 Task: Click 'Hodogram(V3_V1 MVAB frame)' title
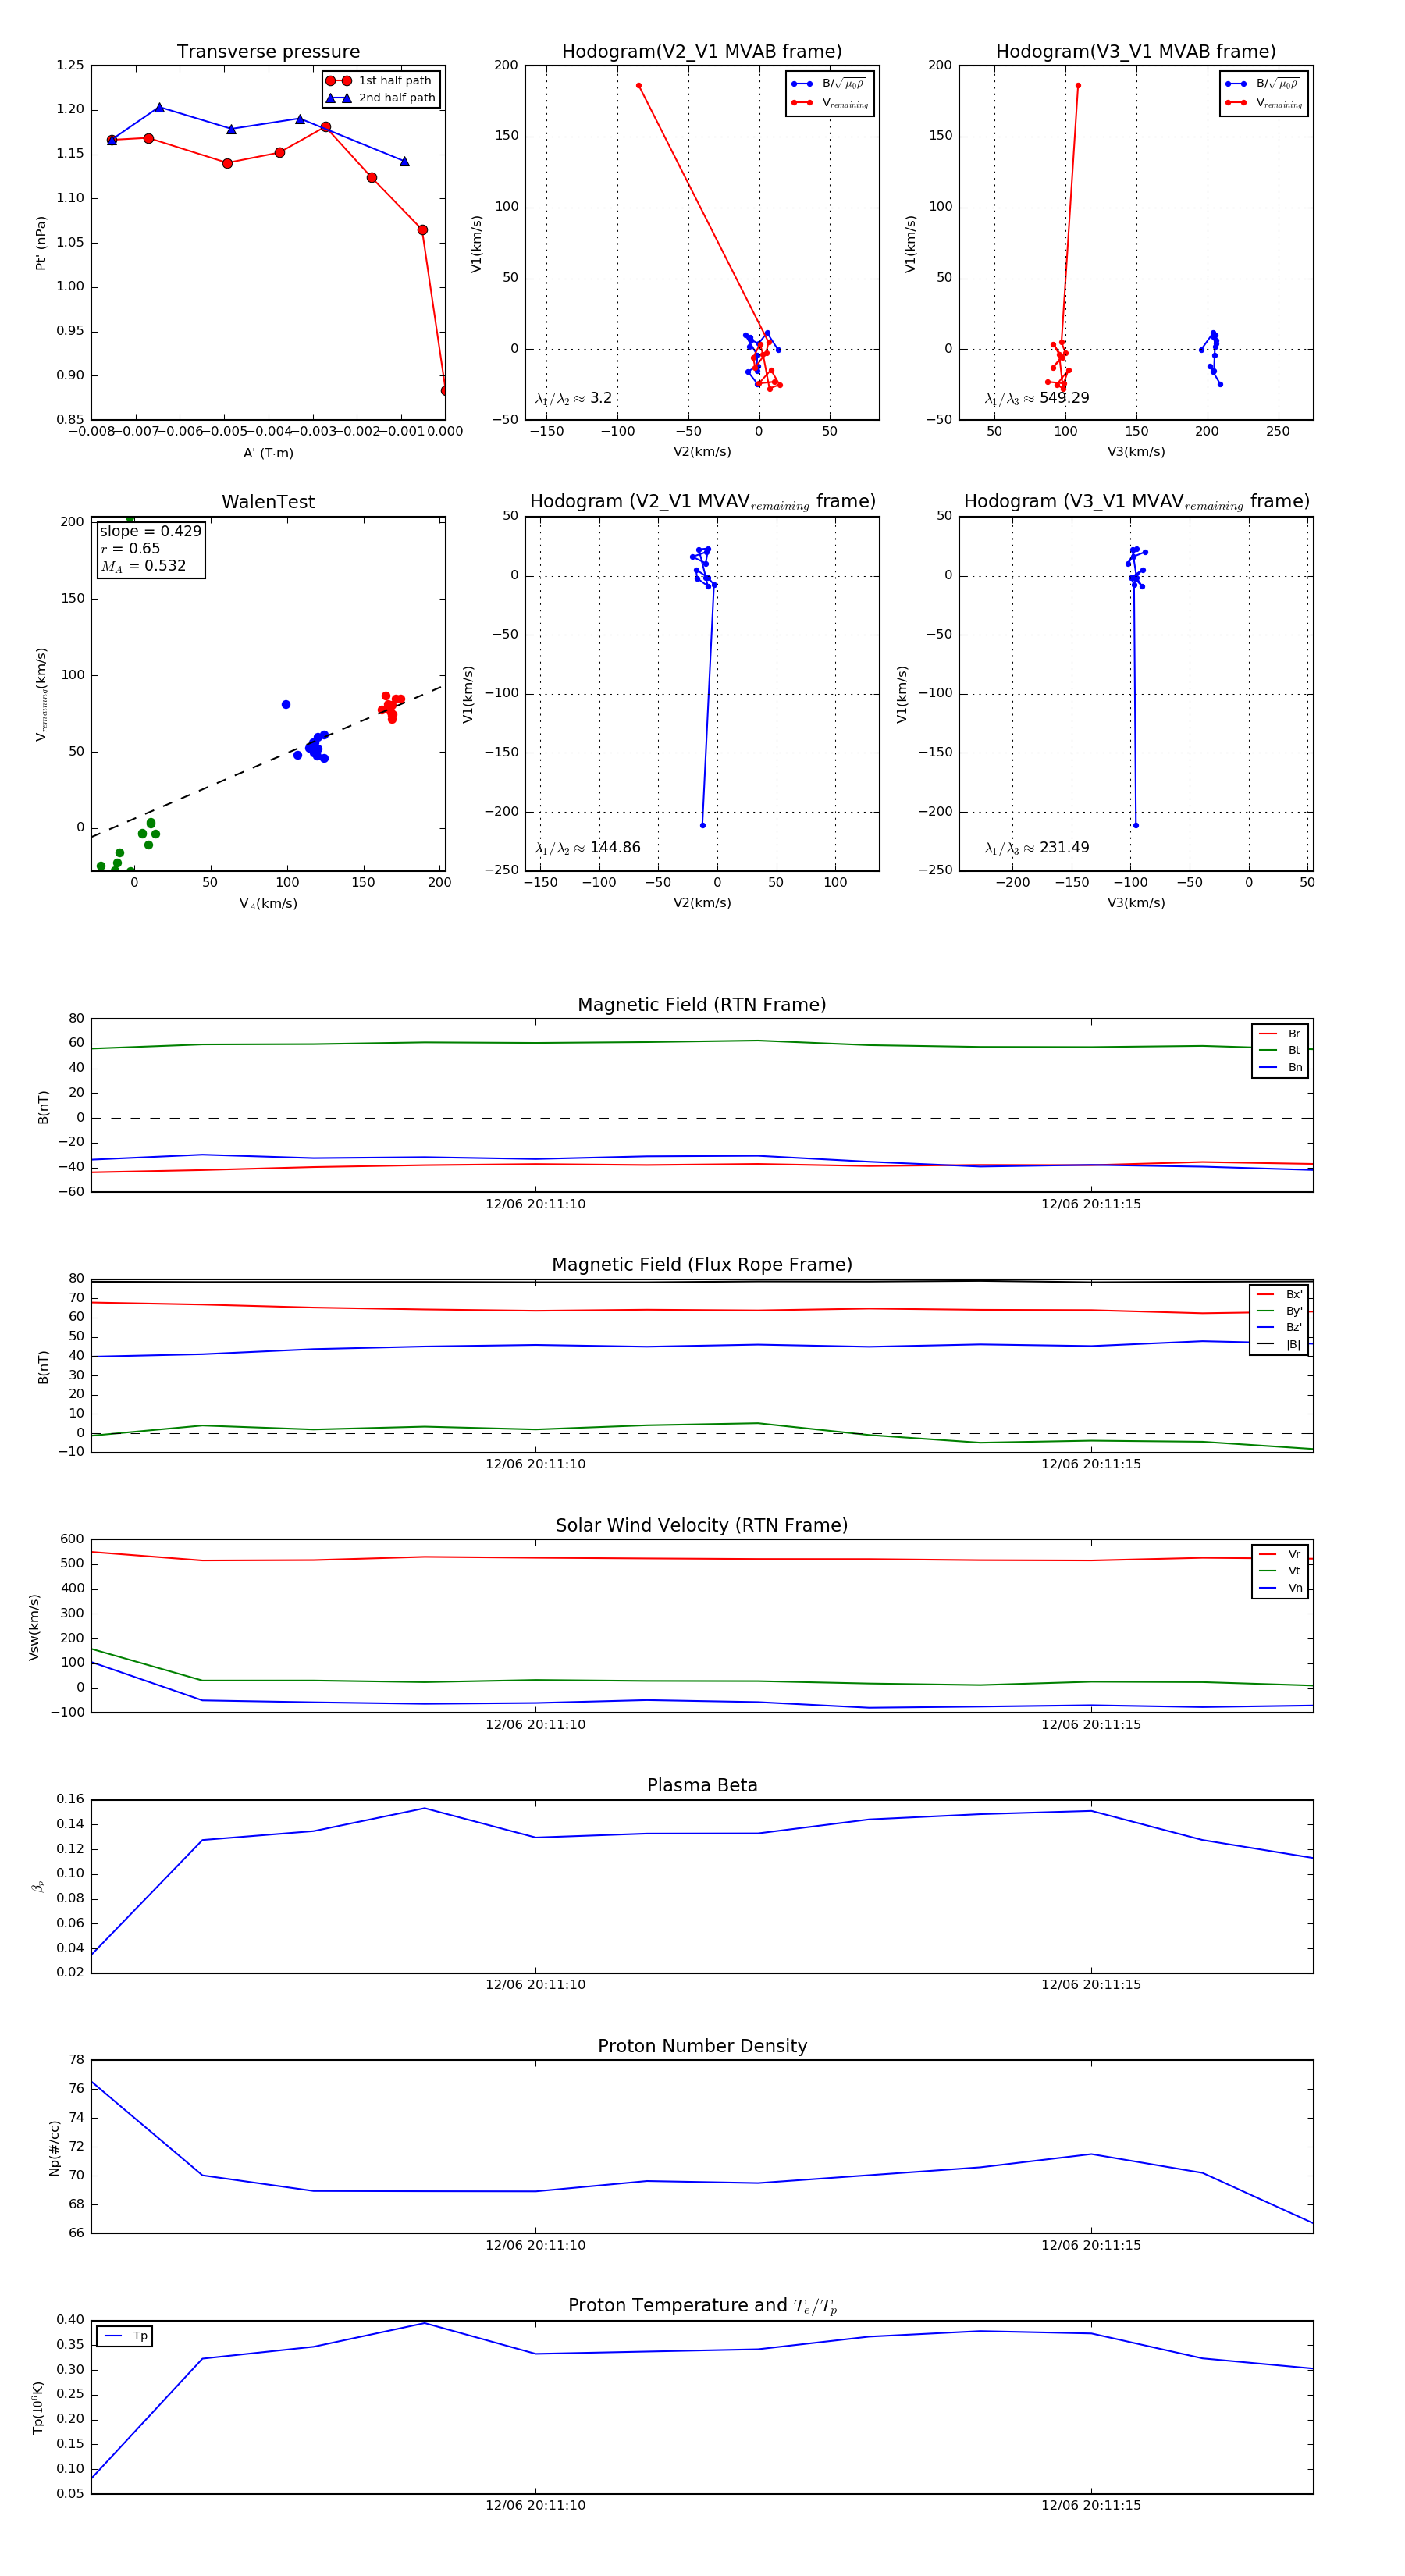point(1136,51)
